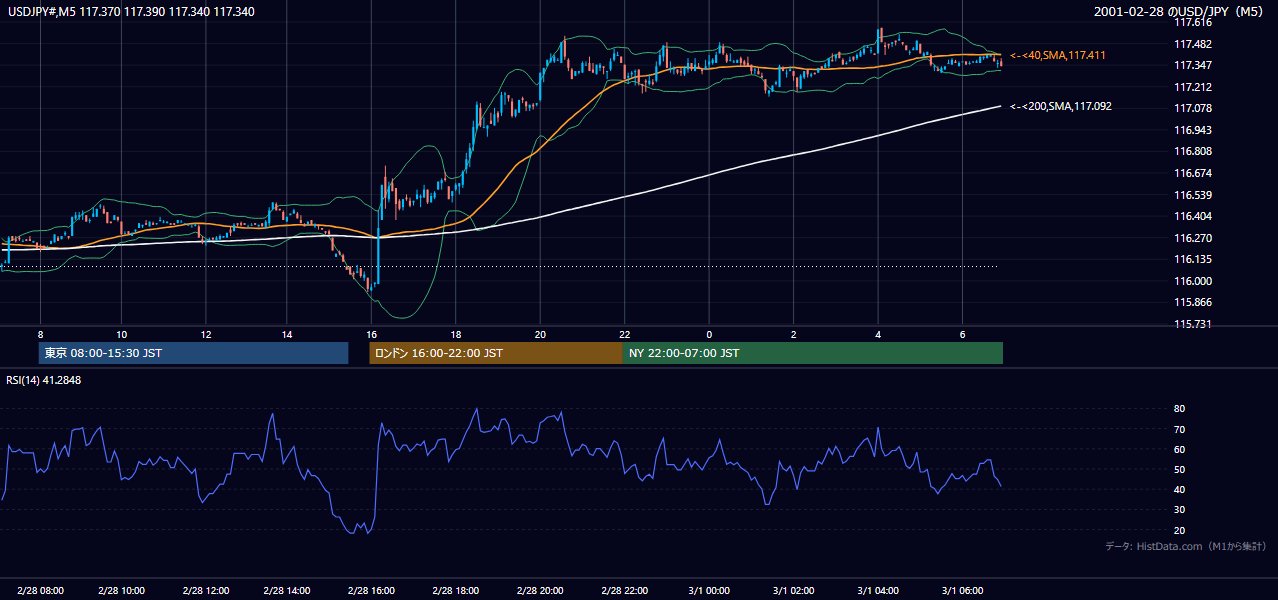
Task: Click the 2/28 14:00 date label
Action: pos(287,590)
